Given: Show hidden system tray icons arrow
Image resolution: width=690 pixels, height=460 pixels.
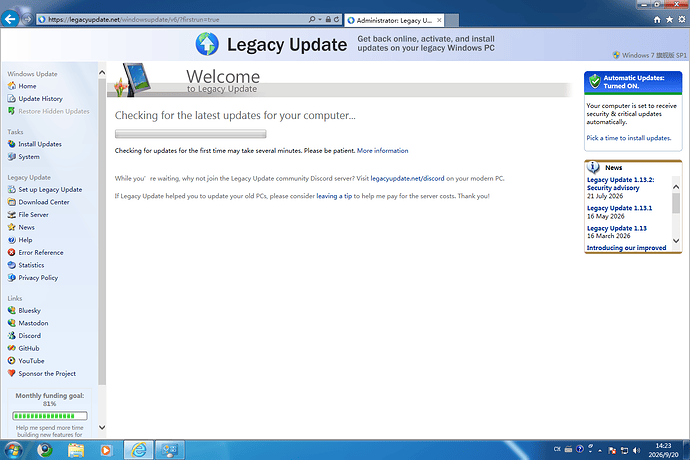Looking at the screenshot, I should pyautogui.click(x=600, y=450).
